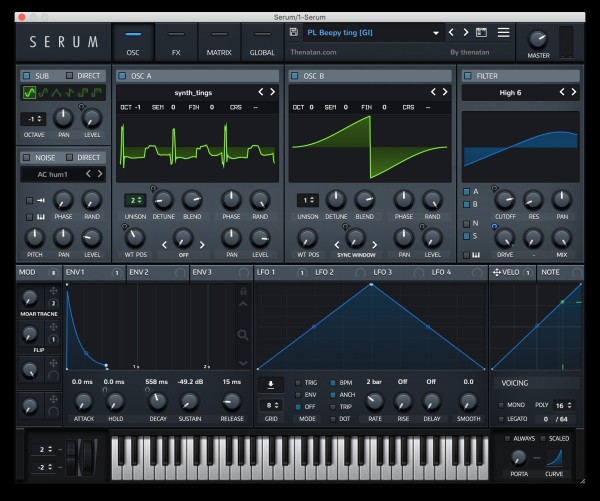Open the preset name dropdown

(x=436, y=32)
